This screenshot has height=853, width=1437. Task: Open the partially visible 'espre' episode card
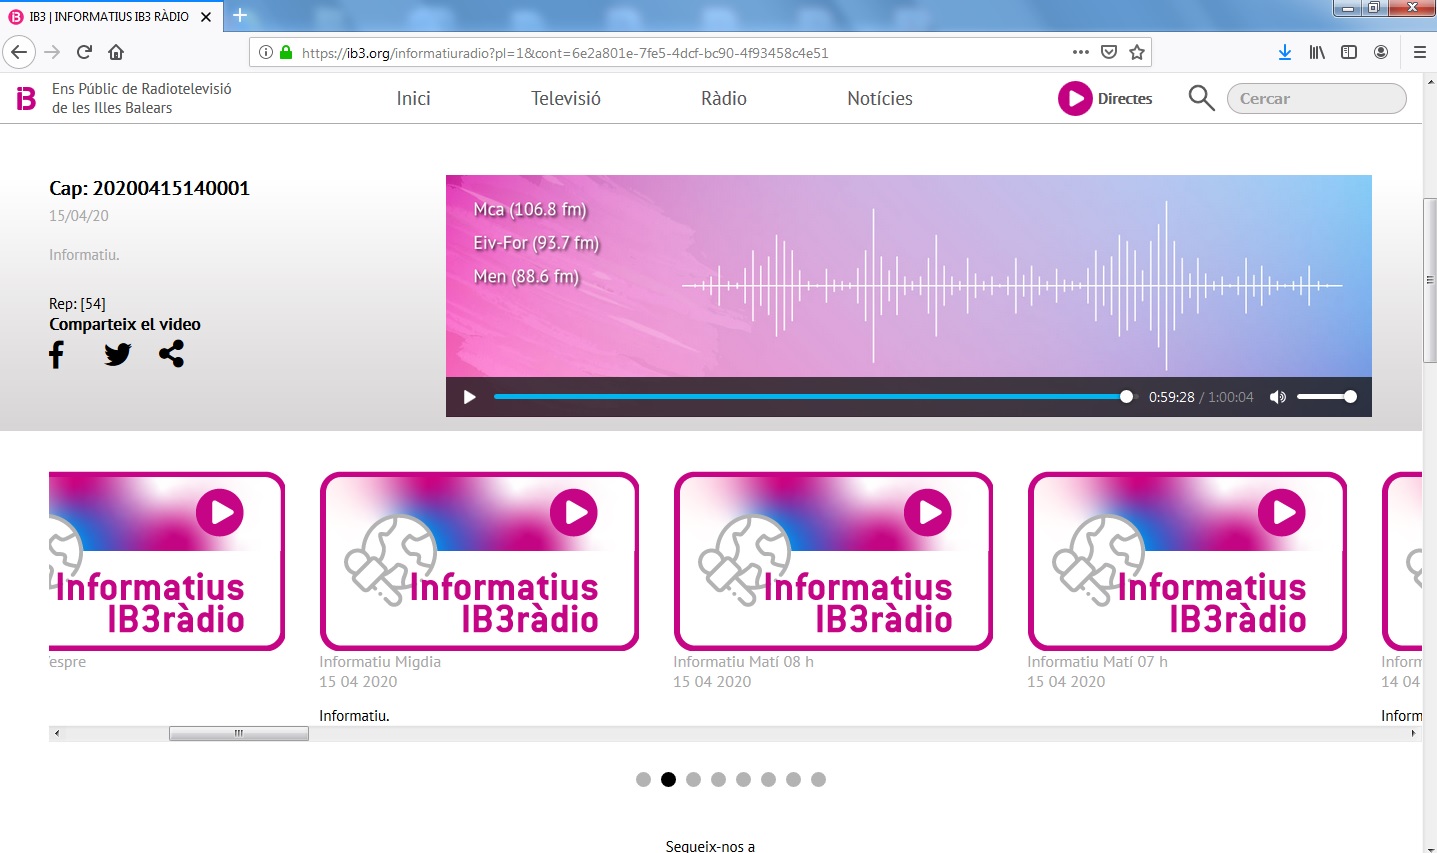coord(167,561)
